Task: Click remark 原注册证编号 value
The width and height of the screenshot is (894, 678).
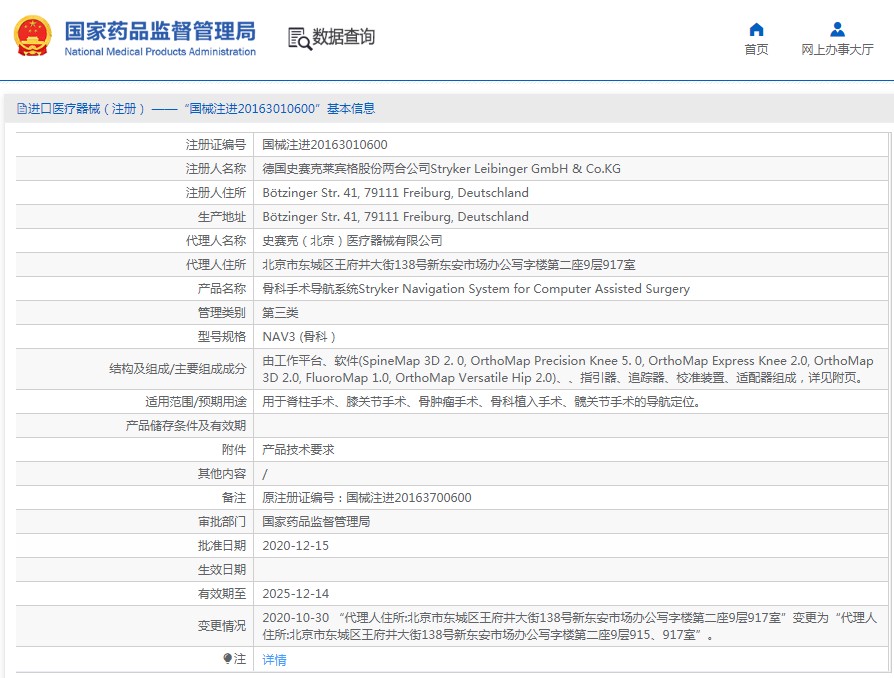Action: click(367, 498)
